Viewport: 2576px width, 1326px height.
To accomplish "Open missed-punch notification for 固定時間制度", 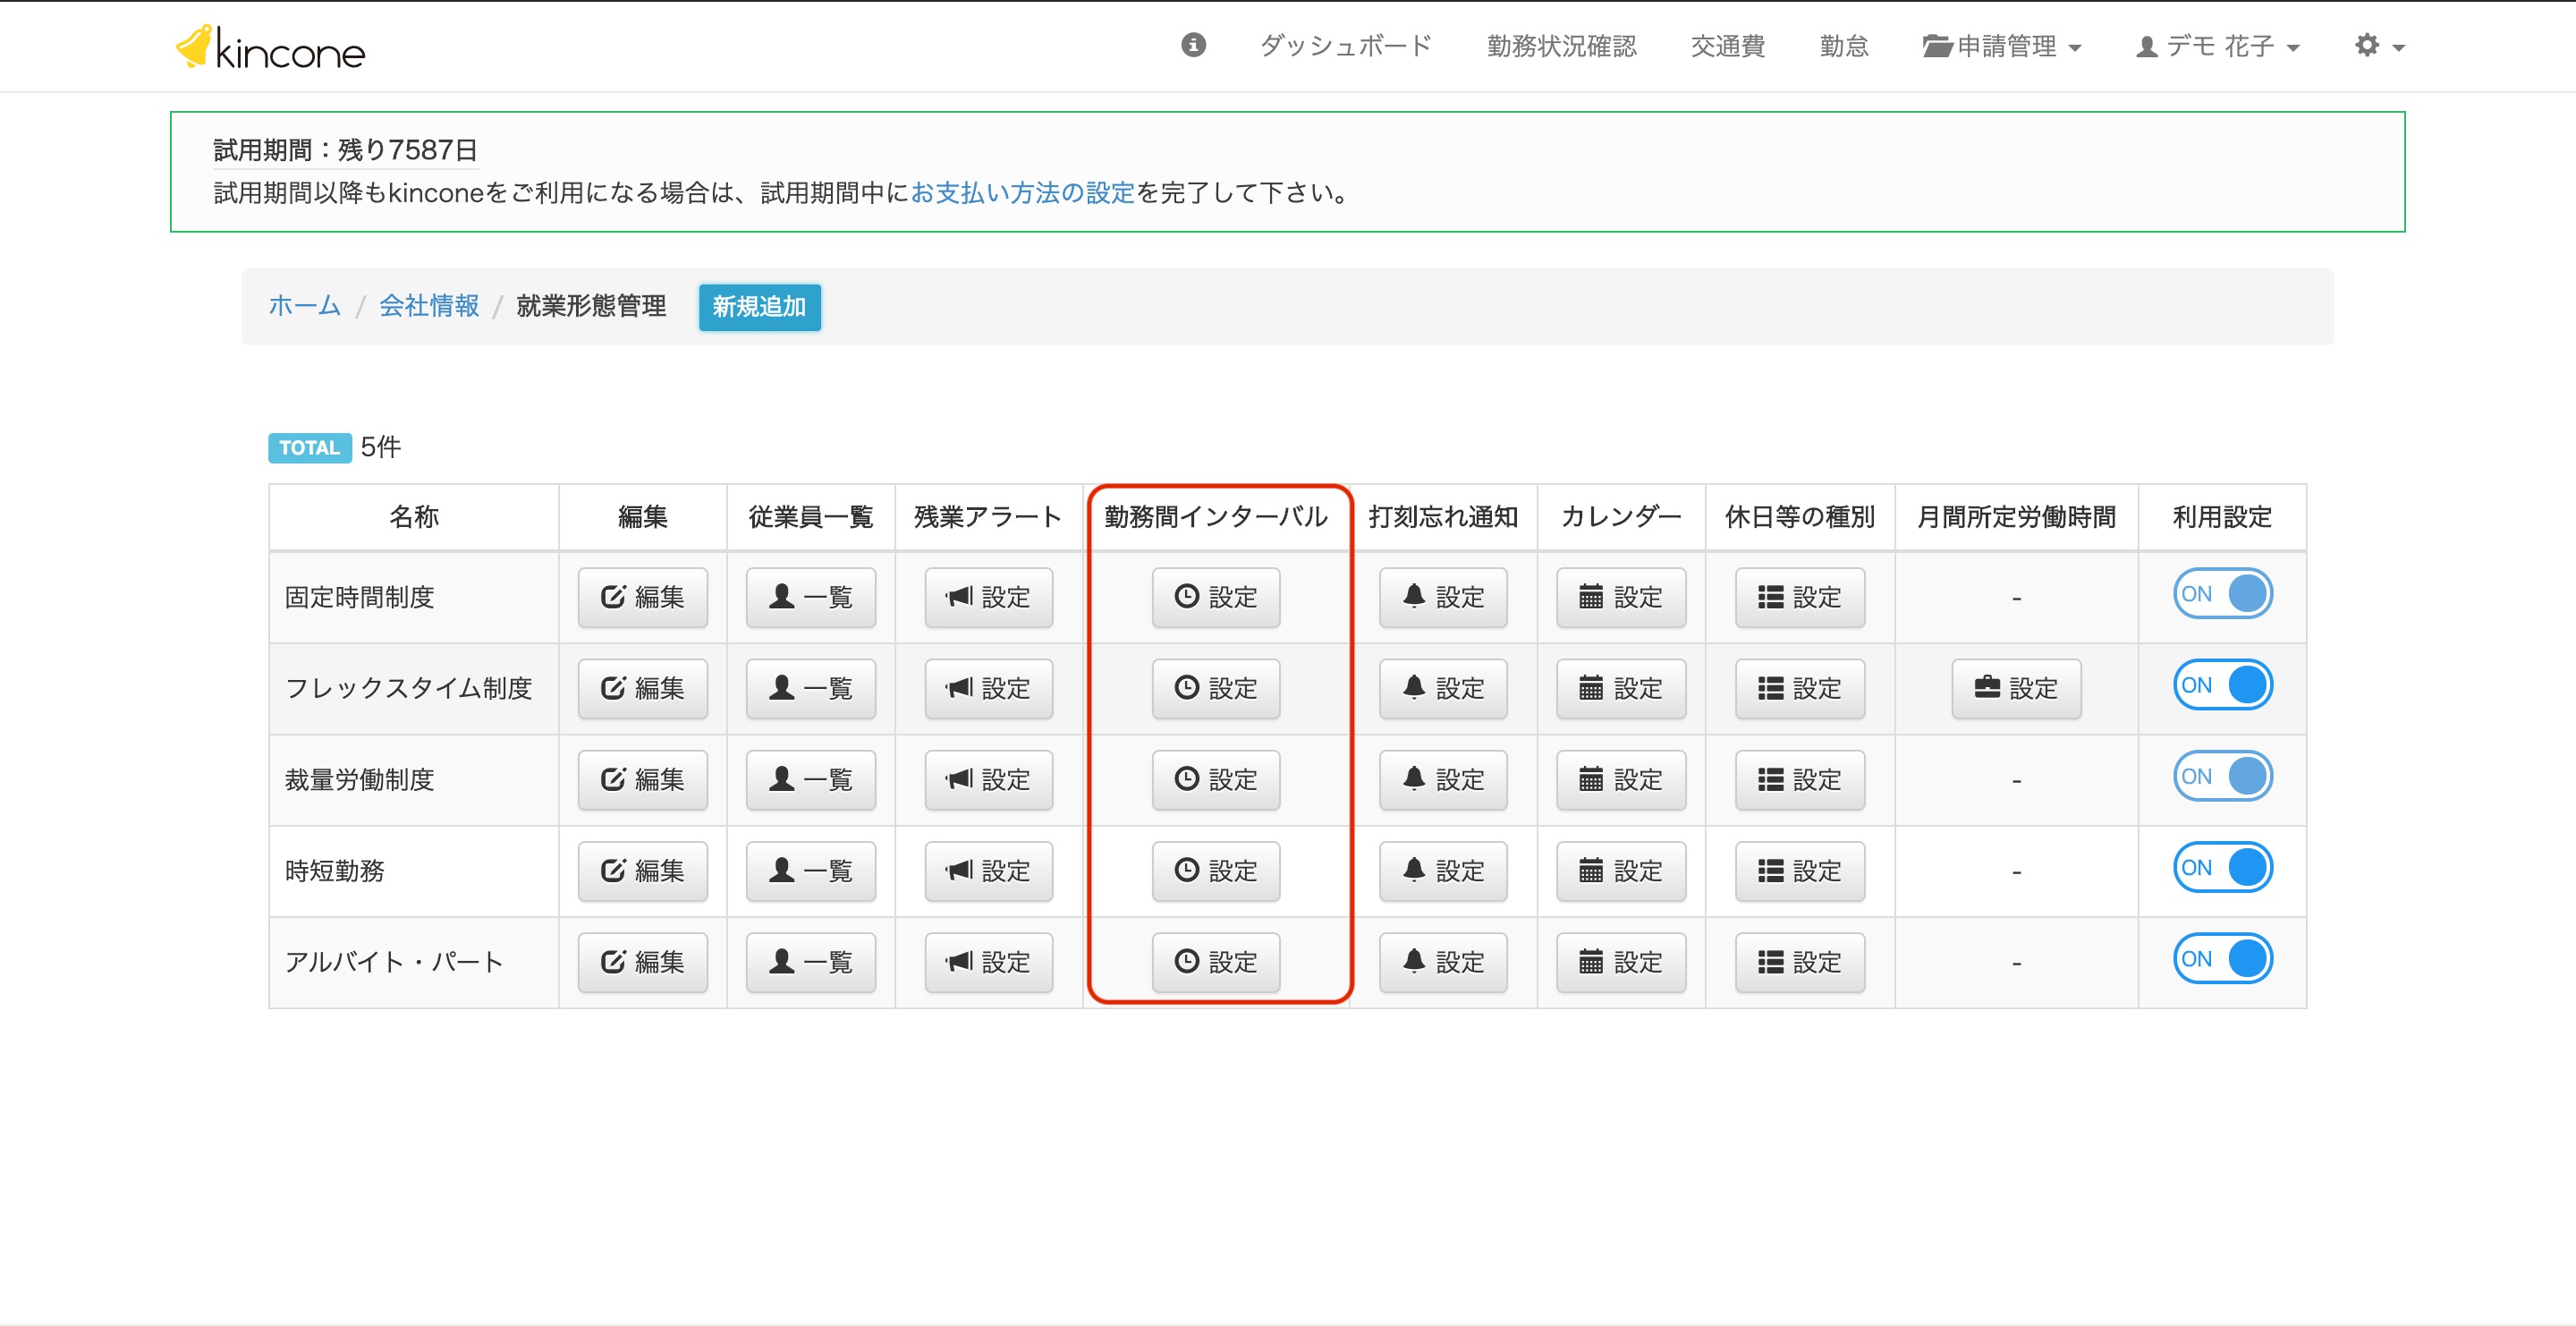I will (1443, 597).
